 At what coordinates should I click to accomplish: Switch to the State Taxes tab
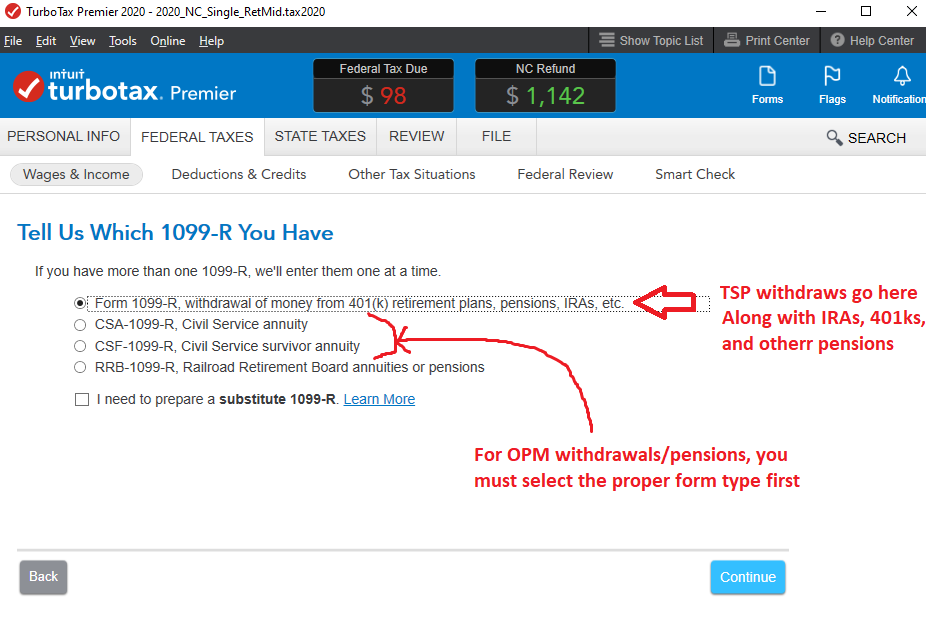click(320, 136)
